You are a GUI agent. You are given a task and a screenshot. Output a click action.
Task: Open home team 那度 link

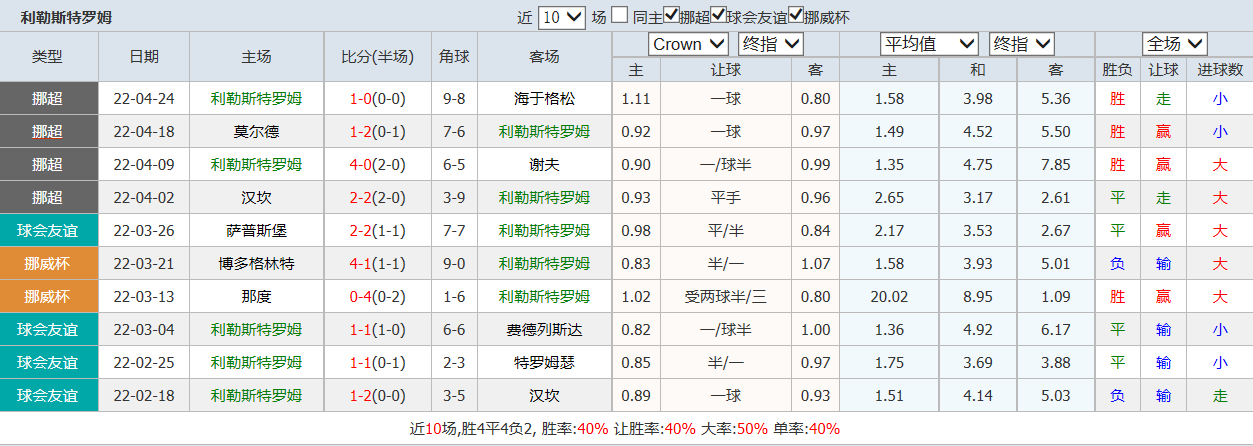256,296
